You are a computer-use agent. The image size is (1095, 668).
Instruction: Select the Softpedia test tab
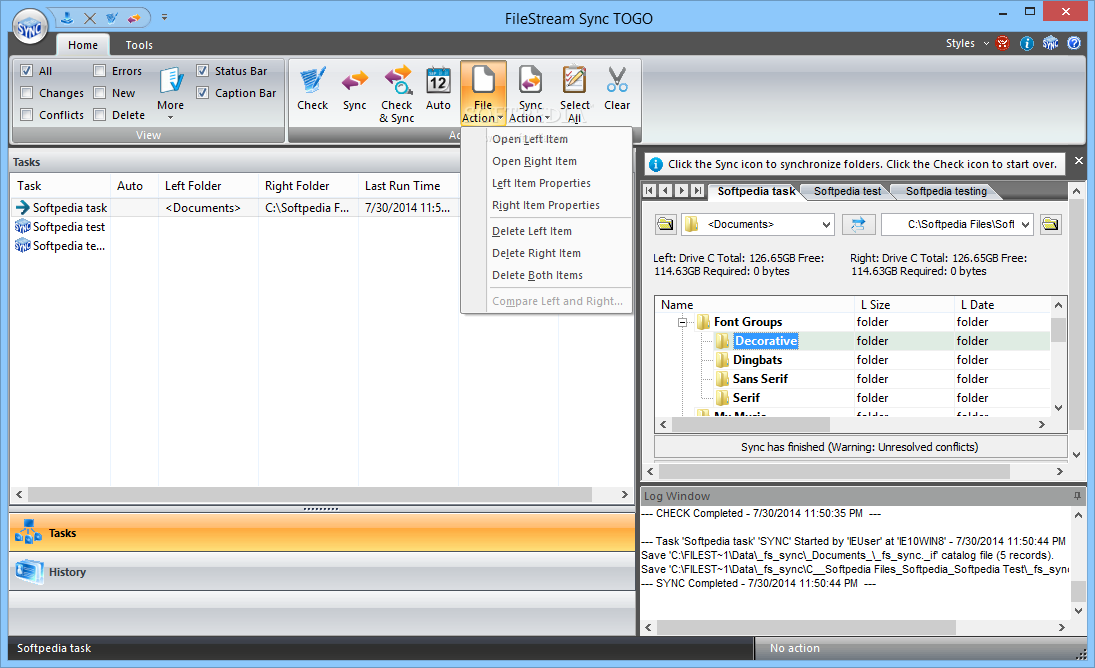point(847,191)
